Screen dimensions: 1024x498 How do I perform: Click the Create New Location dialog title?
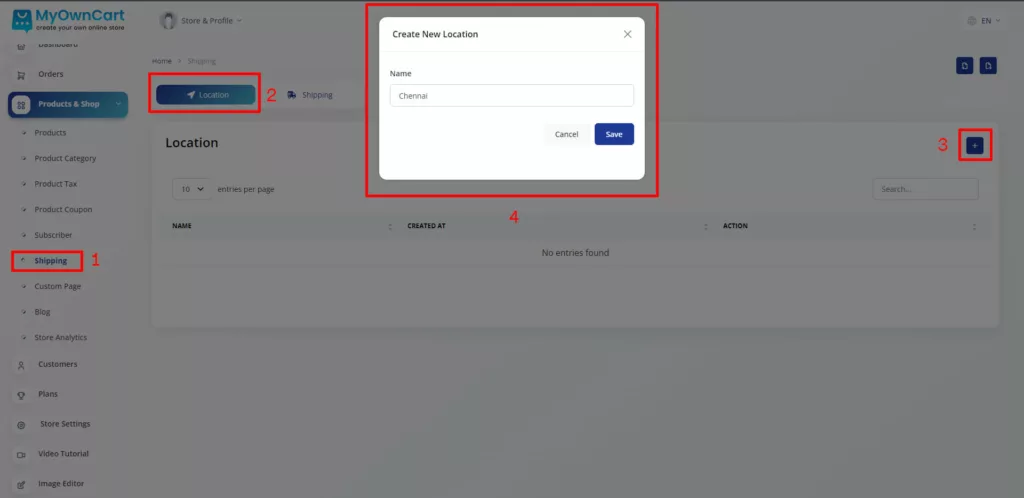pos(435,35)
